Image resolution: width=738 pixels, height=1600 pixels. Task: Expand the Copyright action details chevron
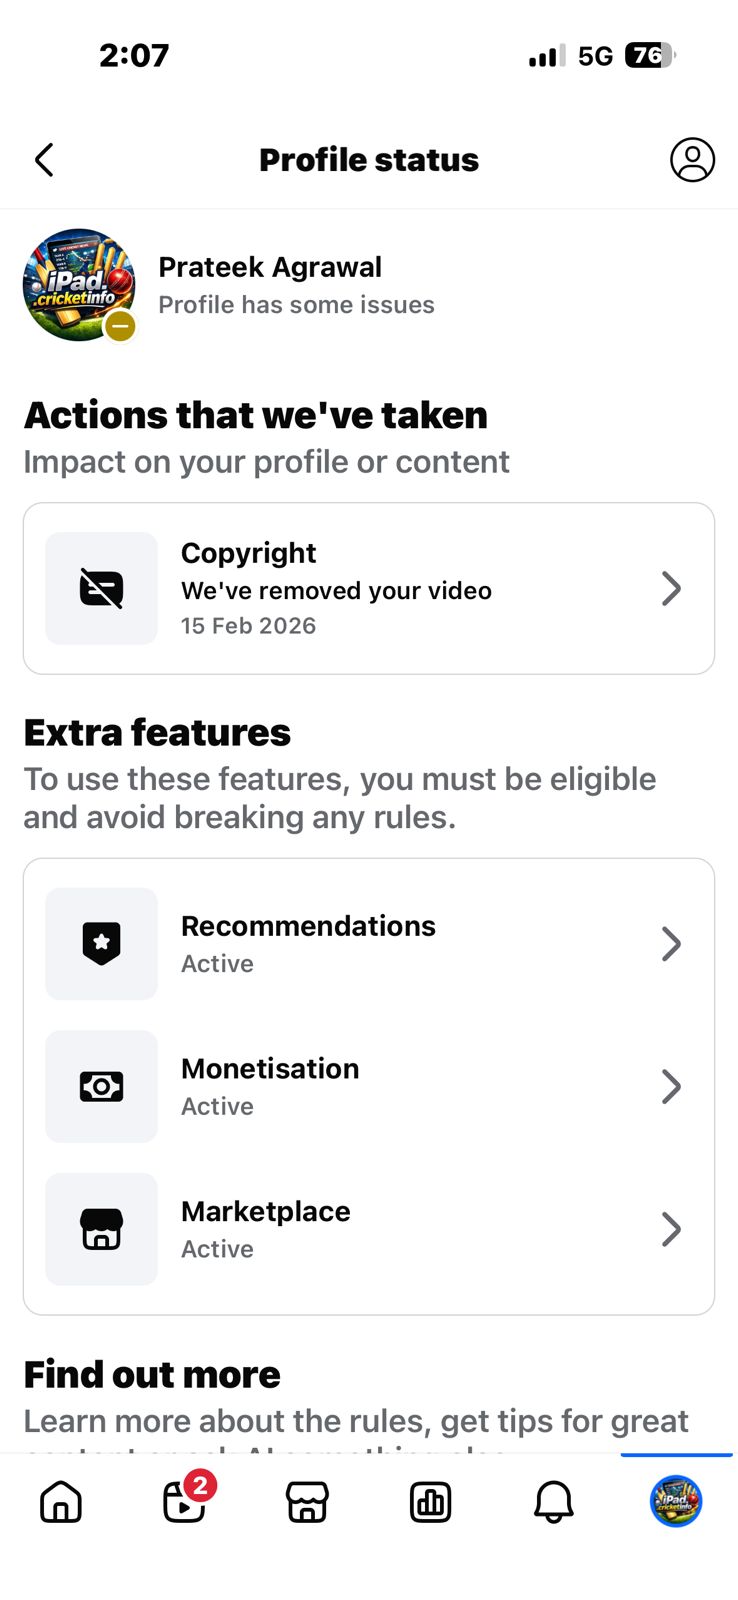point(671,589)
